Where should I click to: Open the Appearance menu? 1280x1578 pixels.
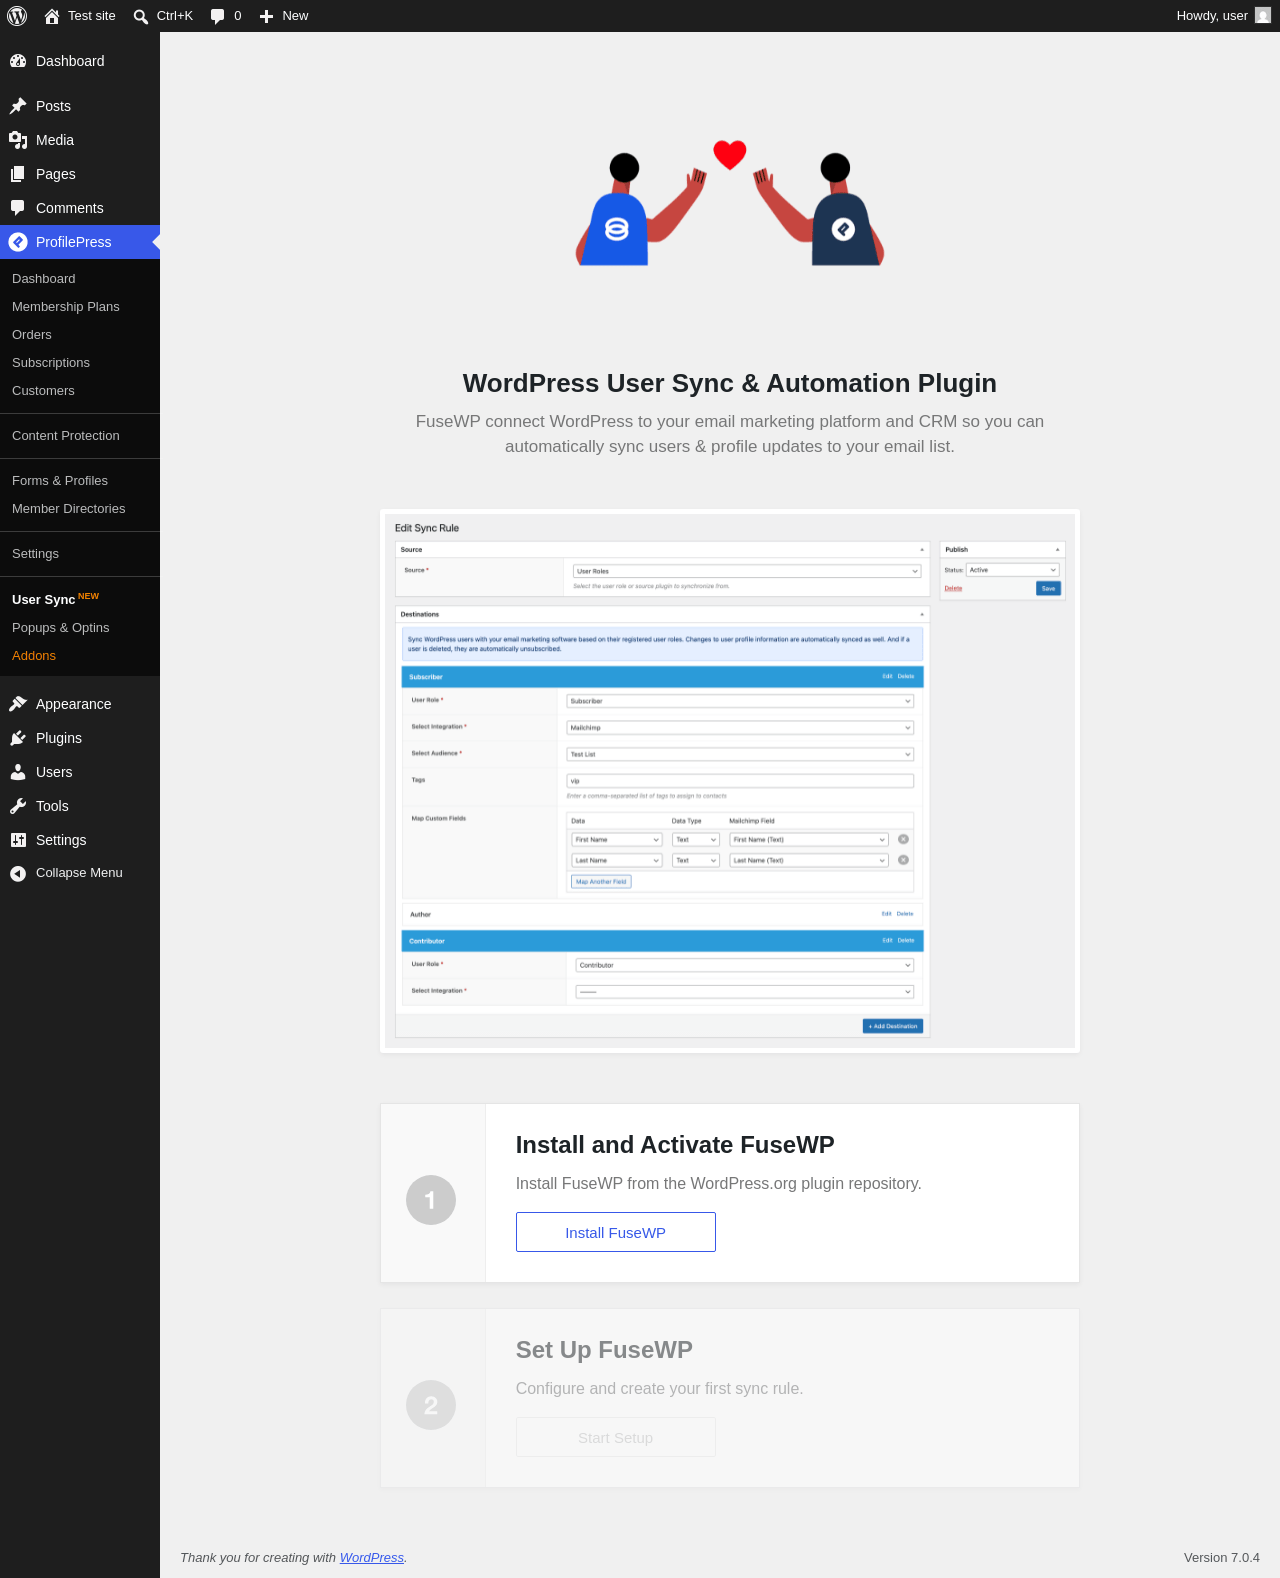click(x=80, y=704)
